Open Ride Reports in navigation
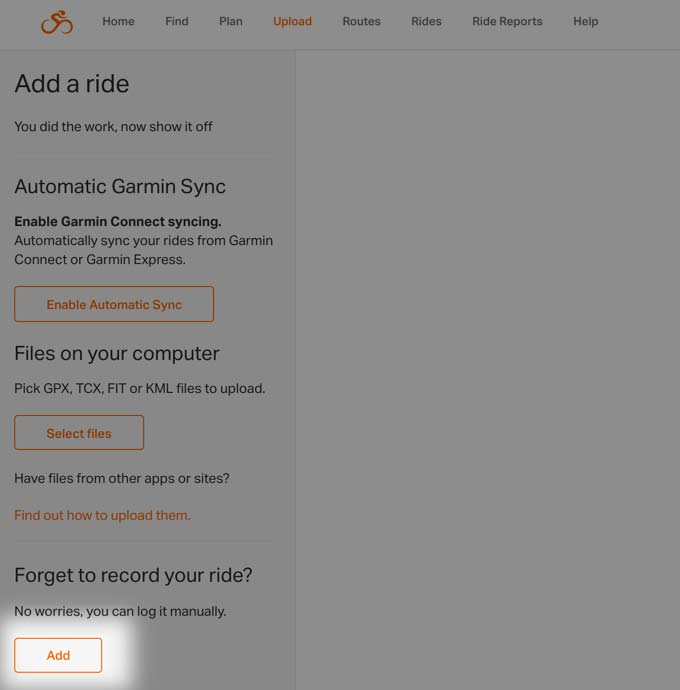Viewport: 680px width, 690px height. (507, 21)
